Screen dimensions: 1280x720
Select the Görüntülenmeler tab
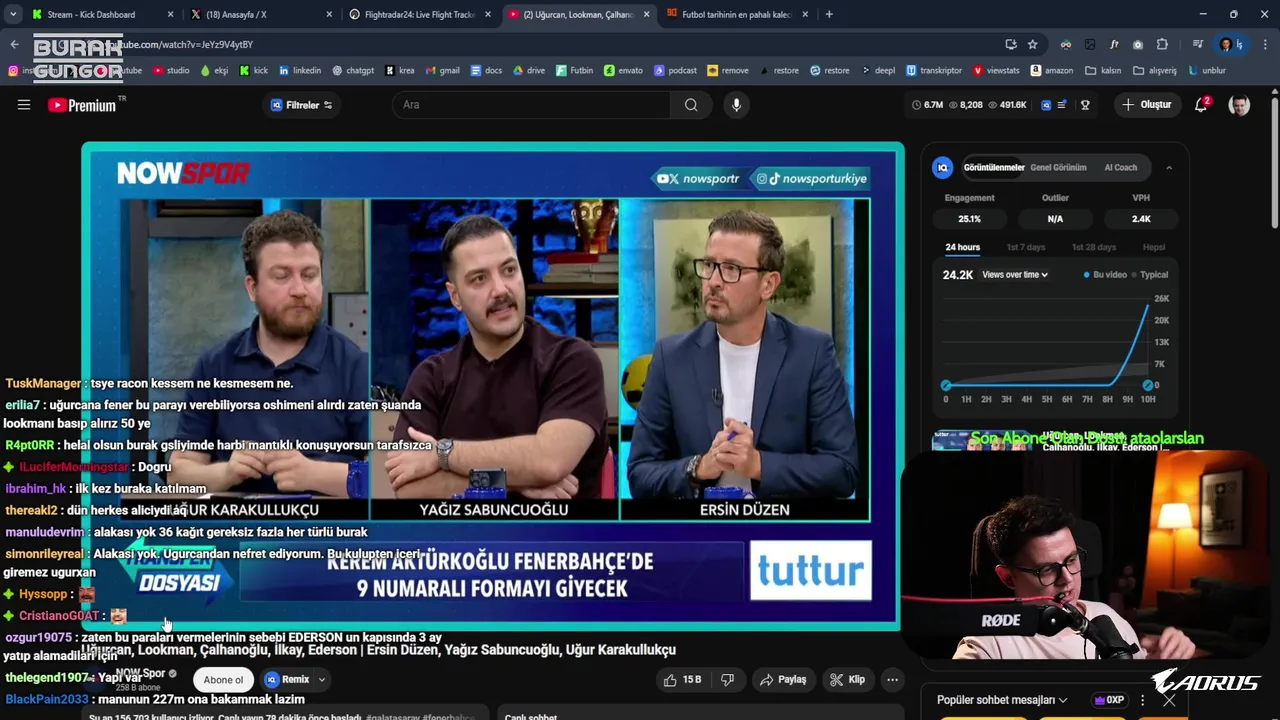point(994,168)
